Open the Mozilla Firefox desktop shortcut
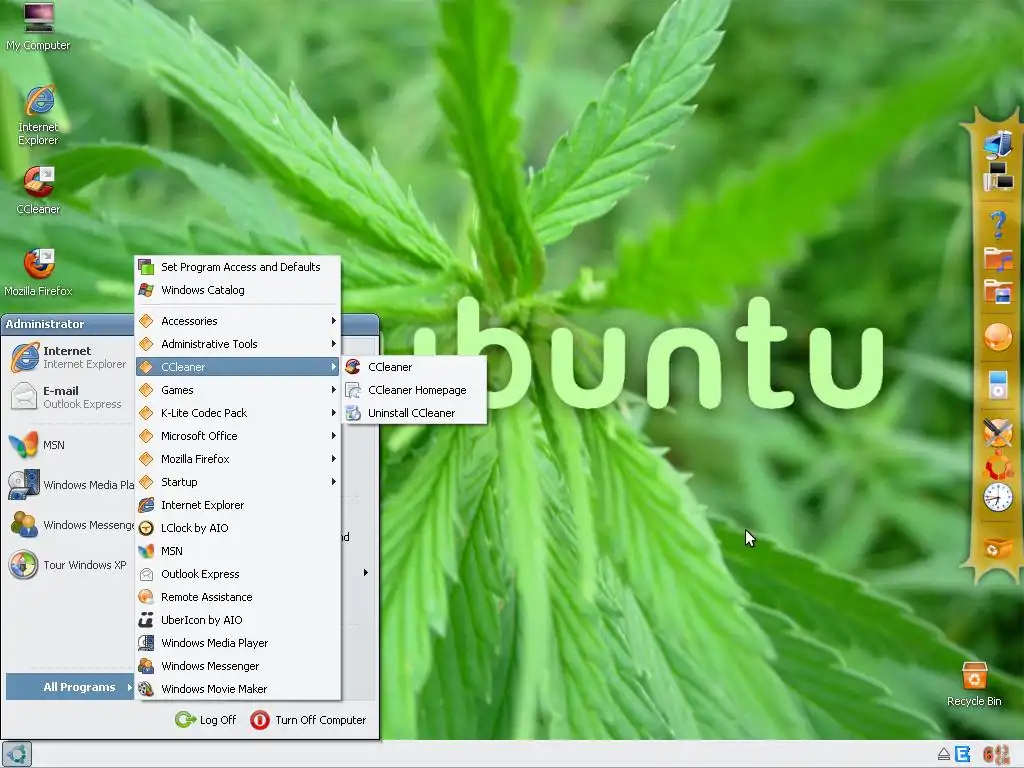 point(39,272)
